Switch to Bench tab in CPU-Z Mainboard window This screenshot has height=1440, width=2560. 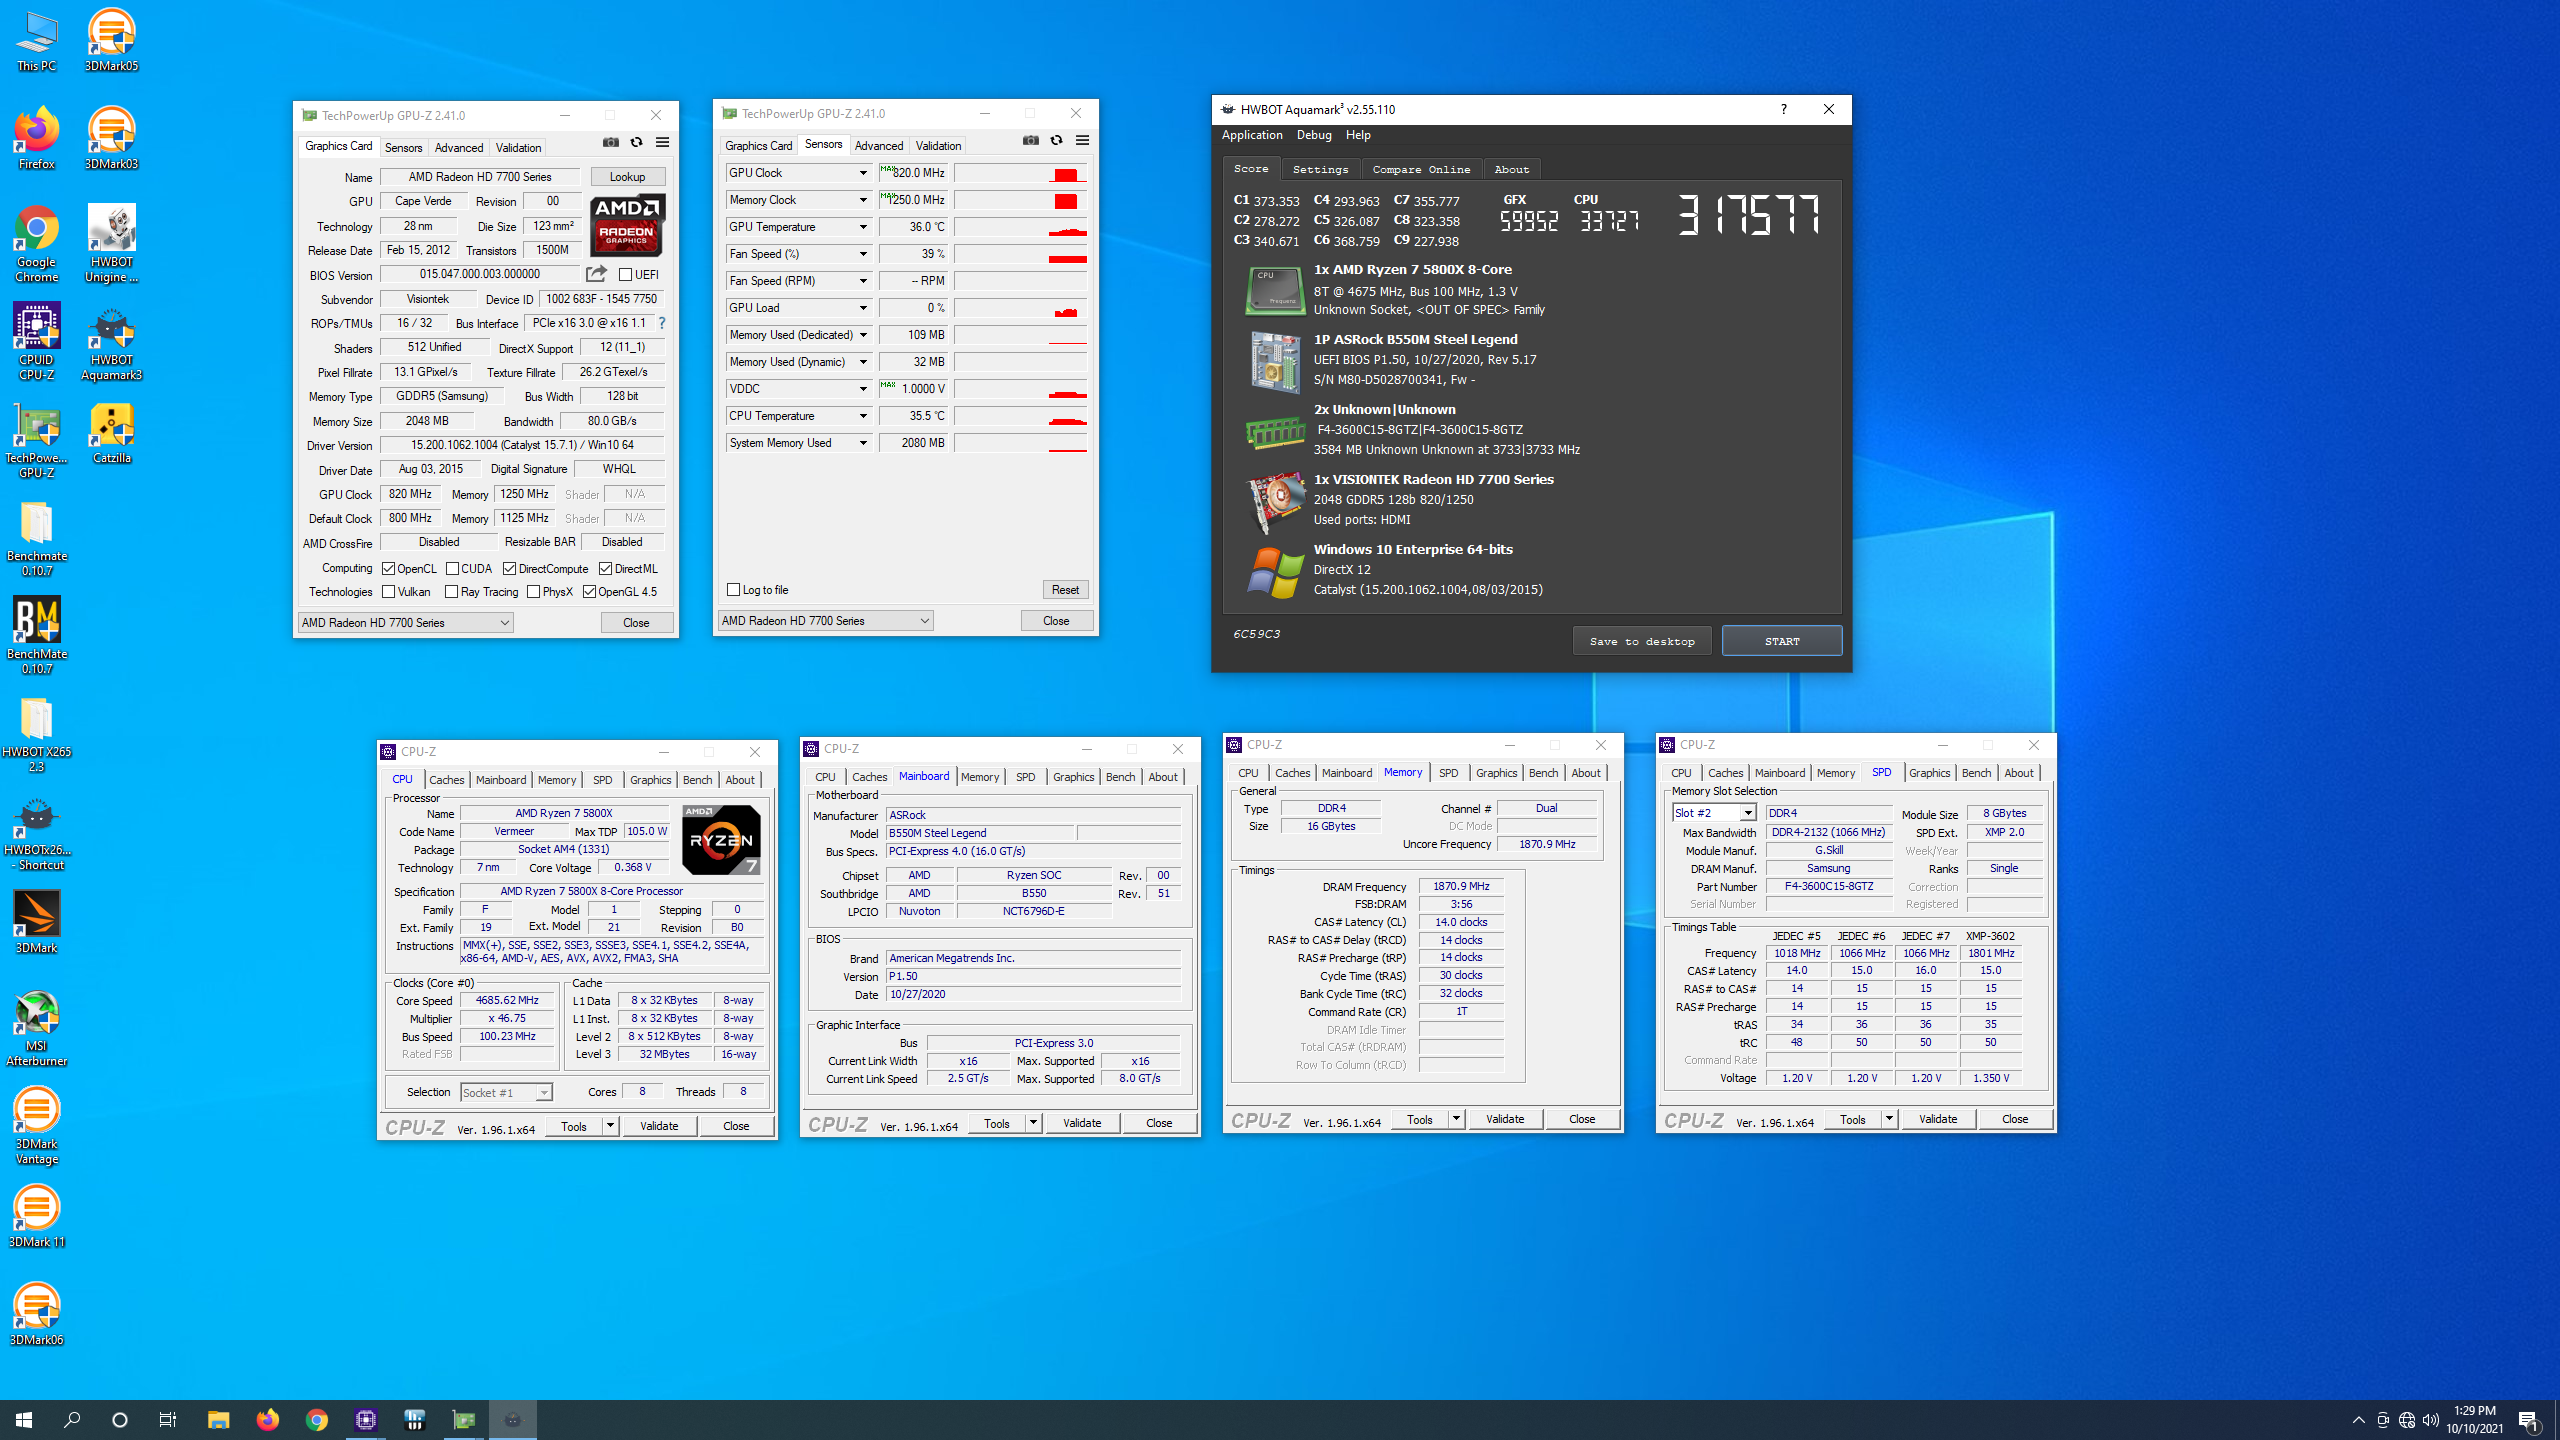click(x=1120, y=776)
